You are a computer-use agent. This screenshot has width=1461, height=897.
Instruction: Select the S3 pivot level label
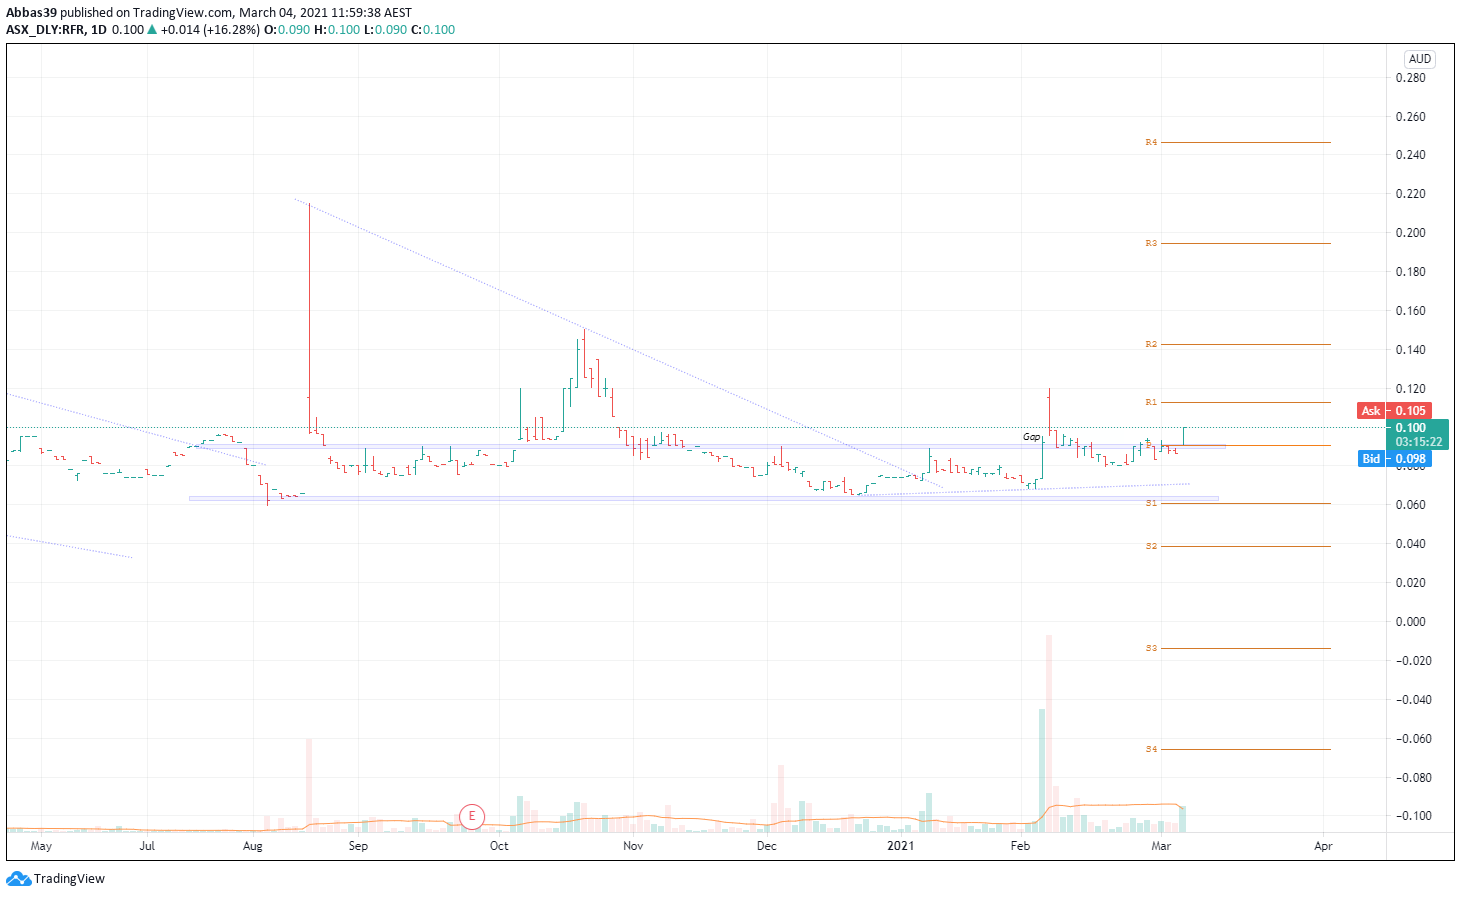tap(1151, 648)
